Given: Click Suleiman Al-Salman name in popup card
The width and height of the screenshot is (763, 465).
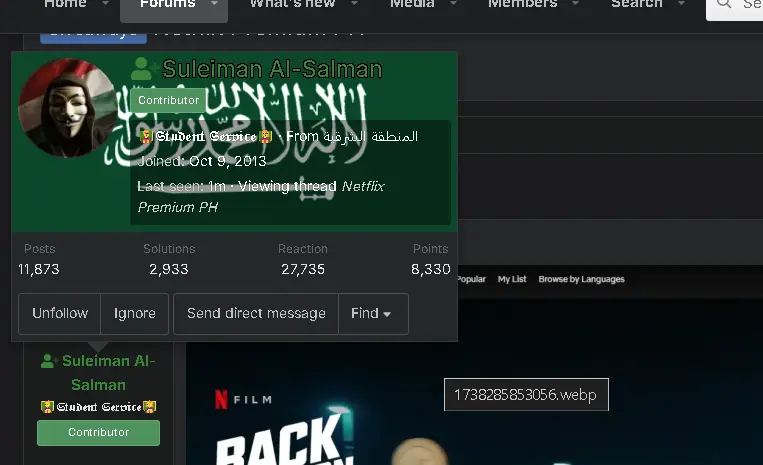Looking at the screenshot, I should [272, 69].
